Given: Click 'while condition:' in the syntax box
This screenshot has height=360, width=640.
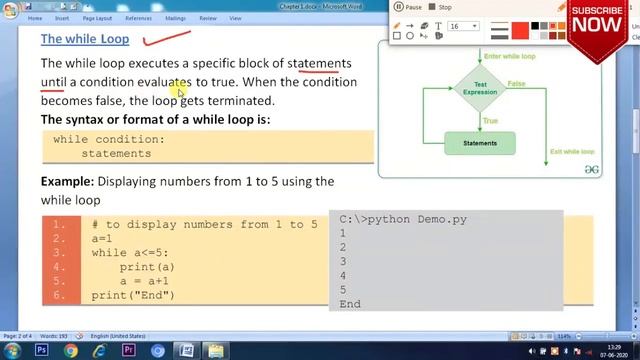Looking at the screenshot, I should coord(109,139).
